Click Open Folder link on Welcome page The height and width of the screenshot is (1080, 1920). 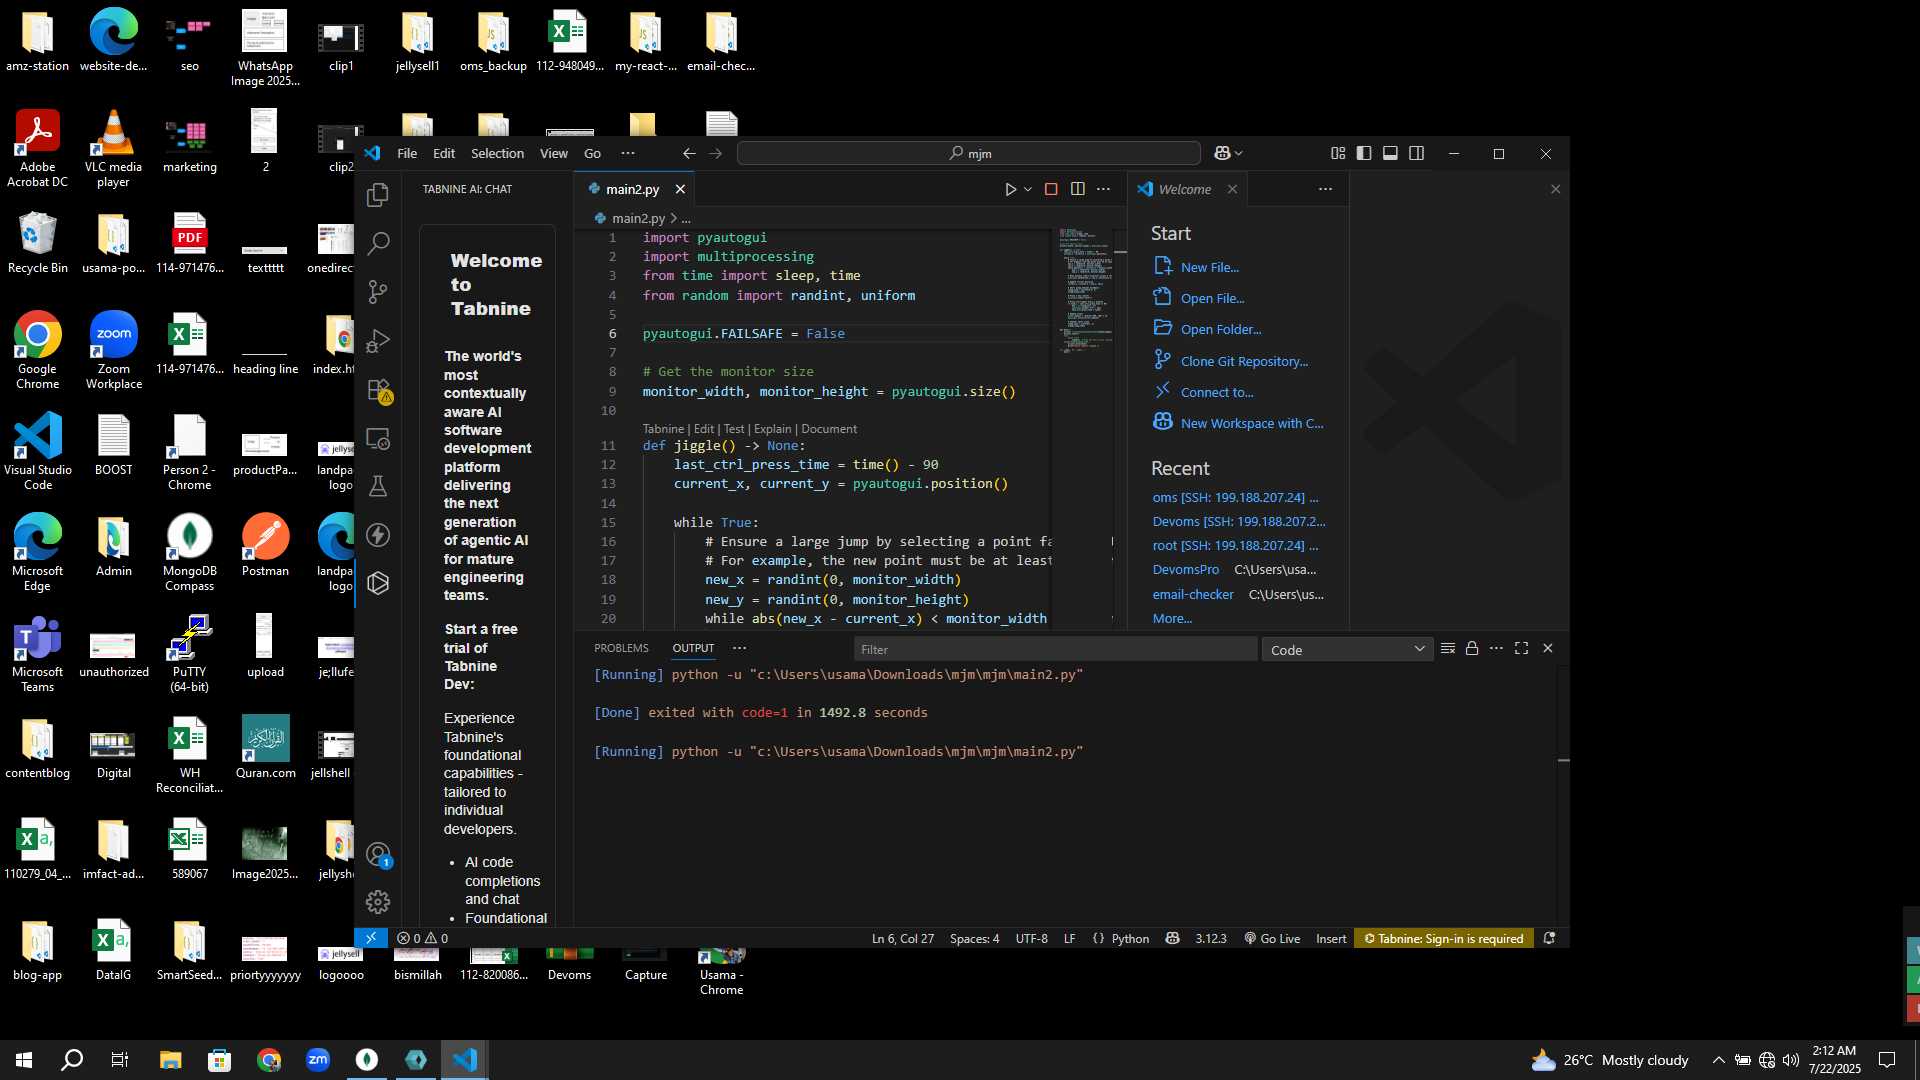1220,329
